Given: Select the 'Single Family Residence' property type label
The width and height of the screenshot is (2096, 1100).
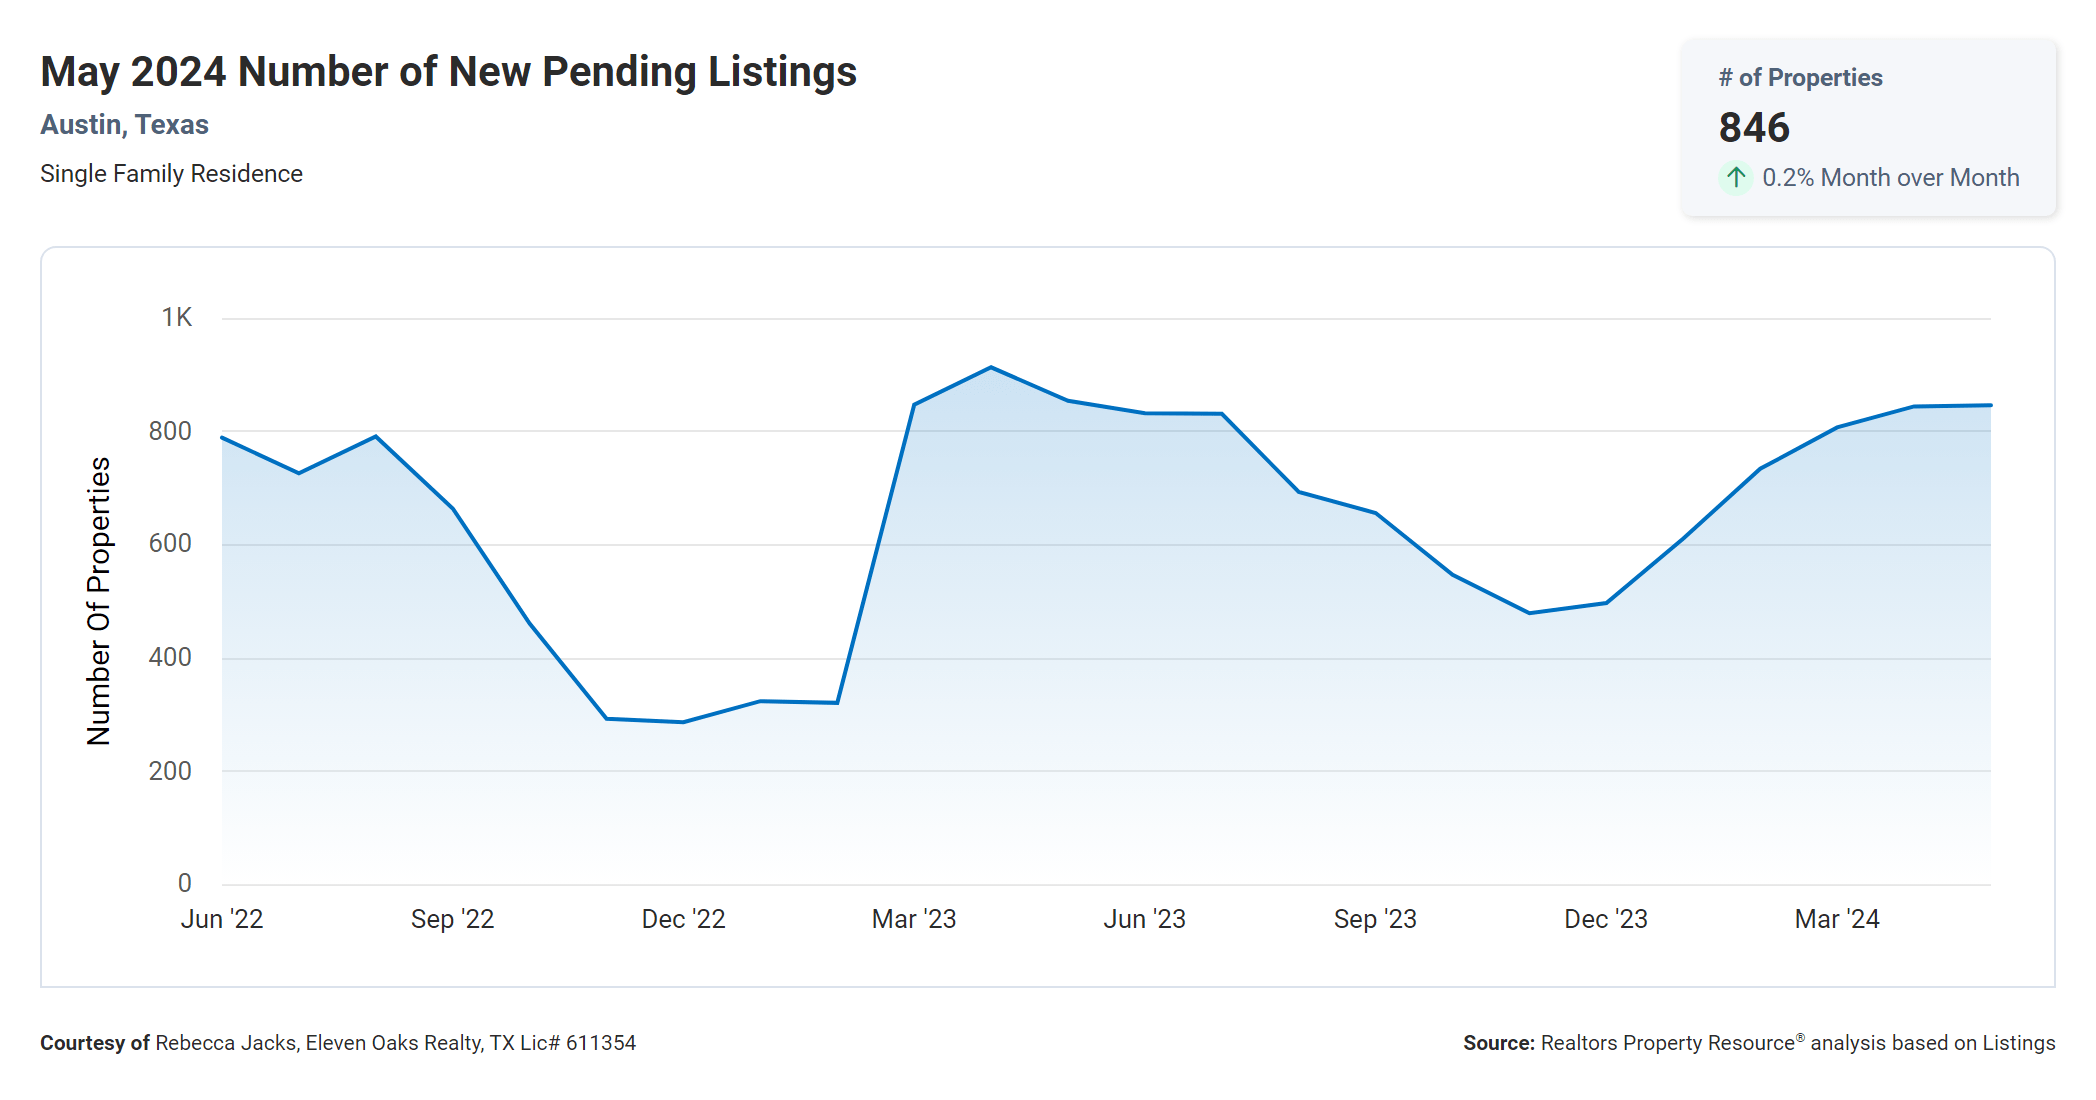Looking at the screenshot, I should [171, 174].
